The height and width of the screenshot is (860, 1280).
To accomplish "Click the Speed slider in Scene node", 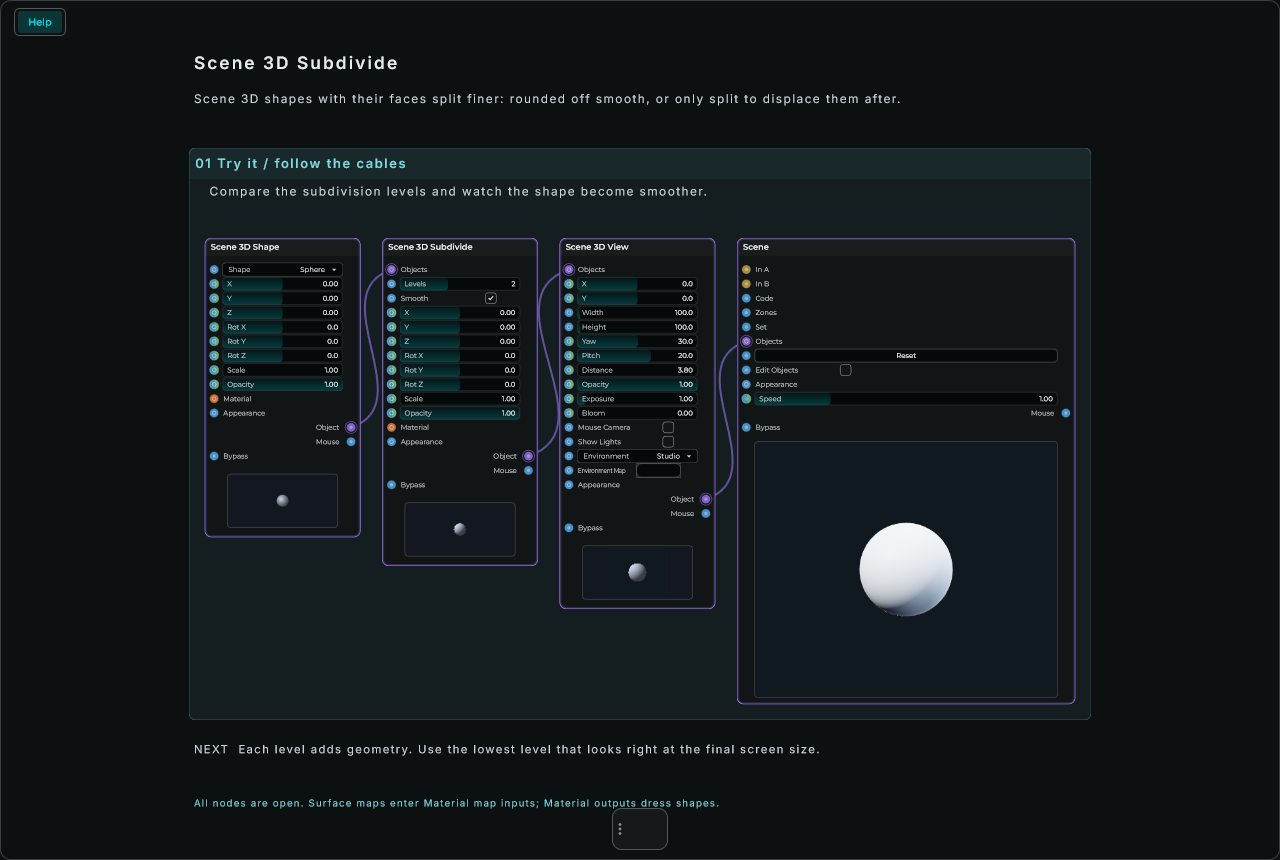I will 906,399.
